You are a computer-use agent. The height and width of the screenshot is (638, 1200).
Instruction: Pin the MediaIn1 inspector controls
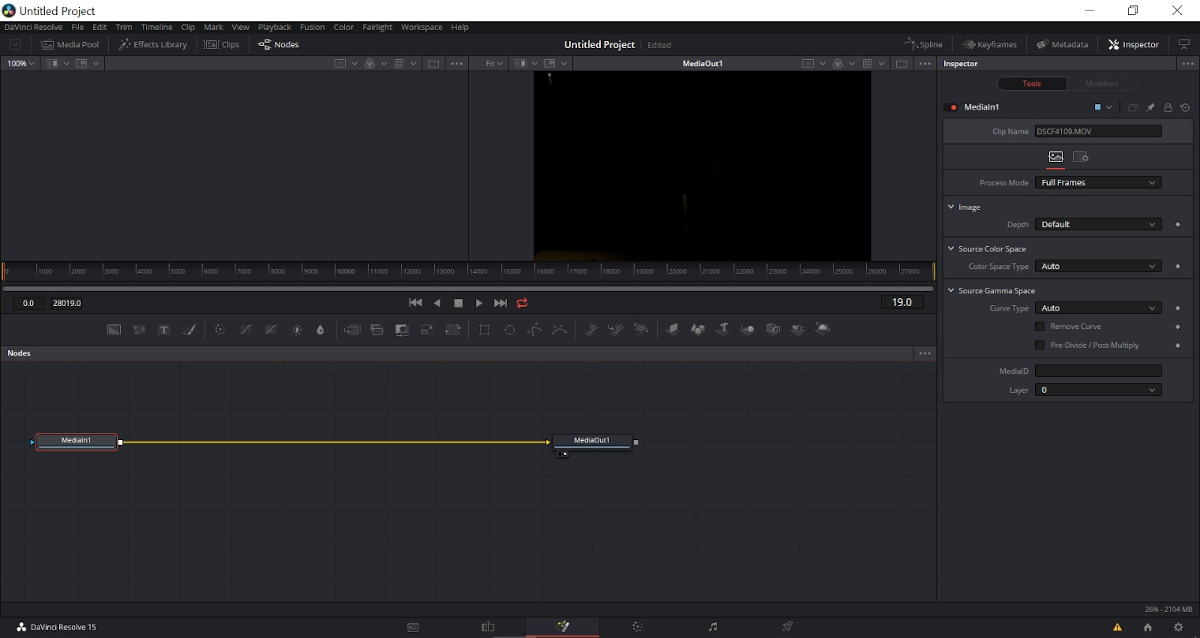1150,107
